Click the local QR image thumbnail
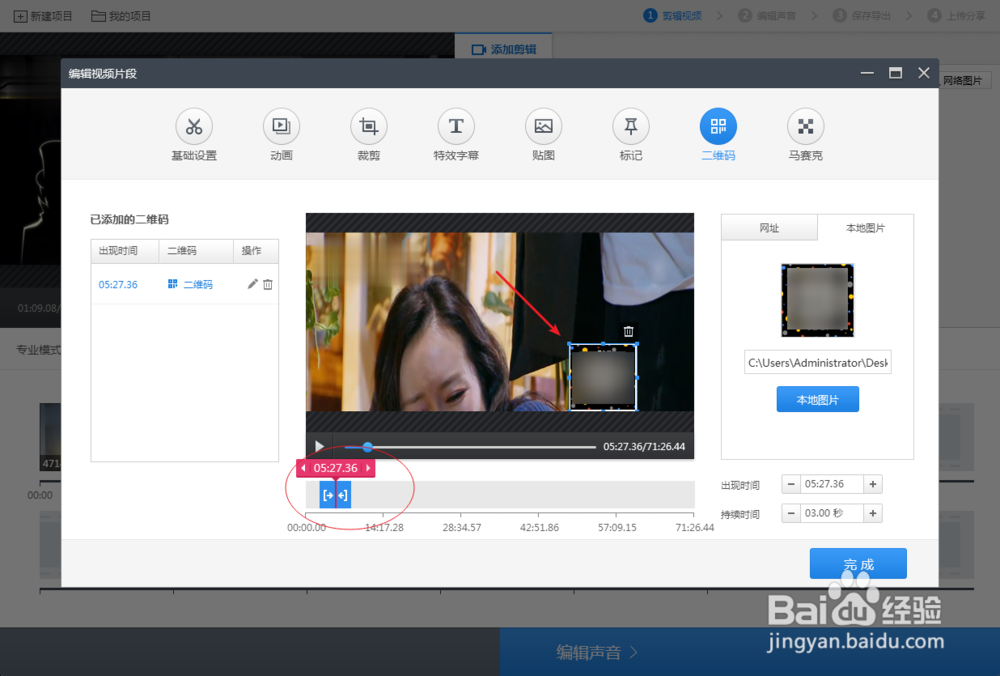The image size is (1000, 676). [818, 300]
